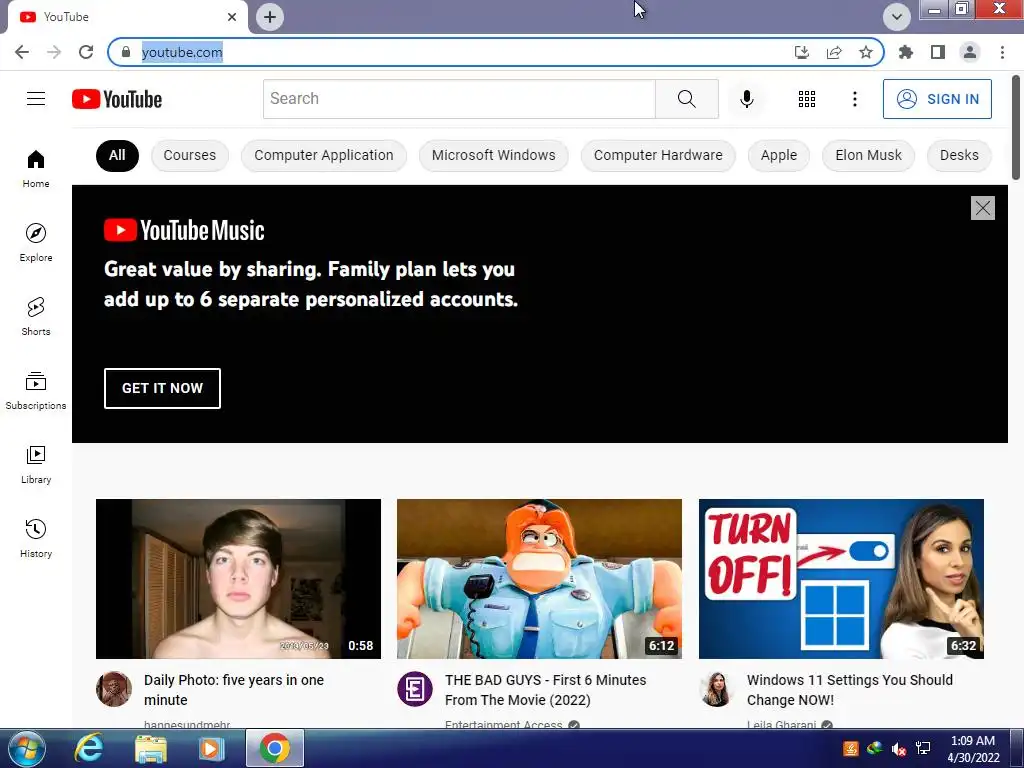Open the Chrome profile avatar
This screenshot has height=768, width=1024.
tap(970, 52)
